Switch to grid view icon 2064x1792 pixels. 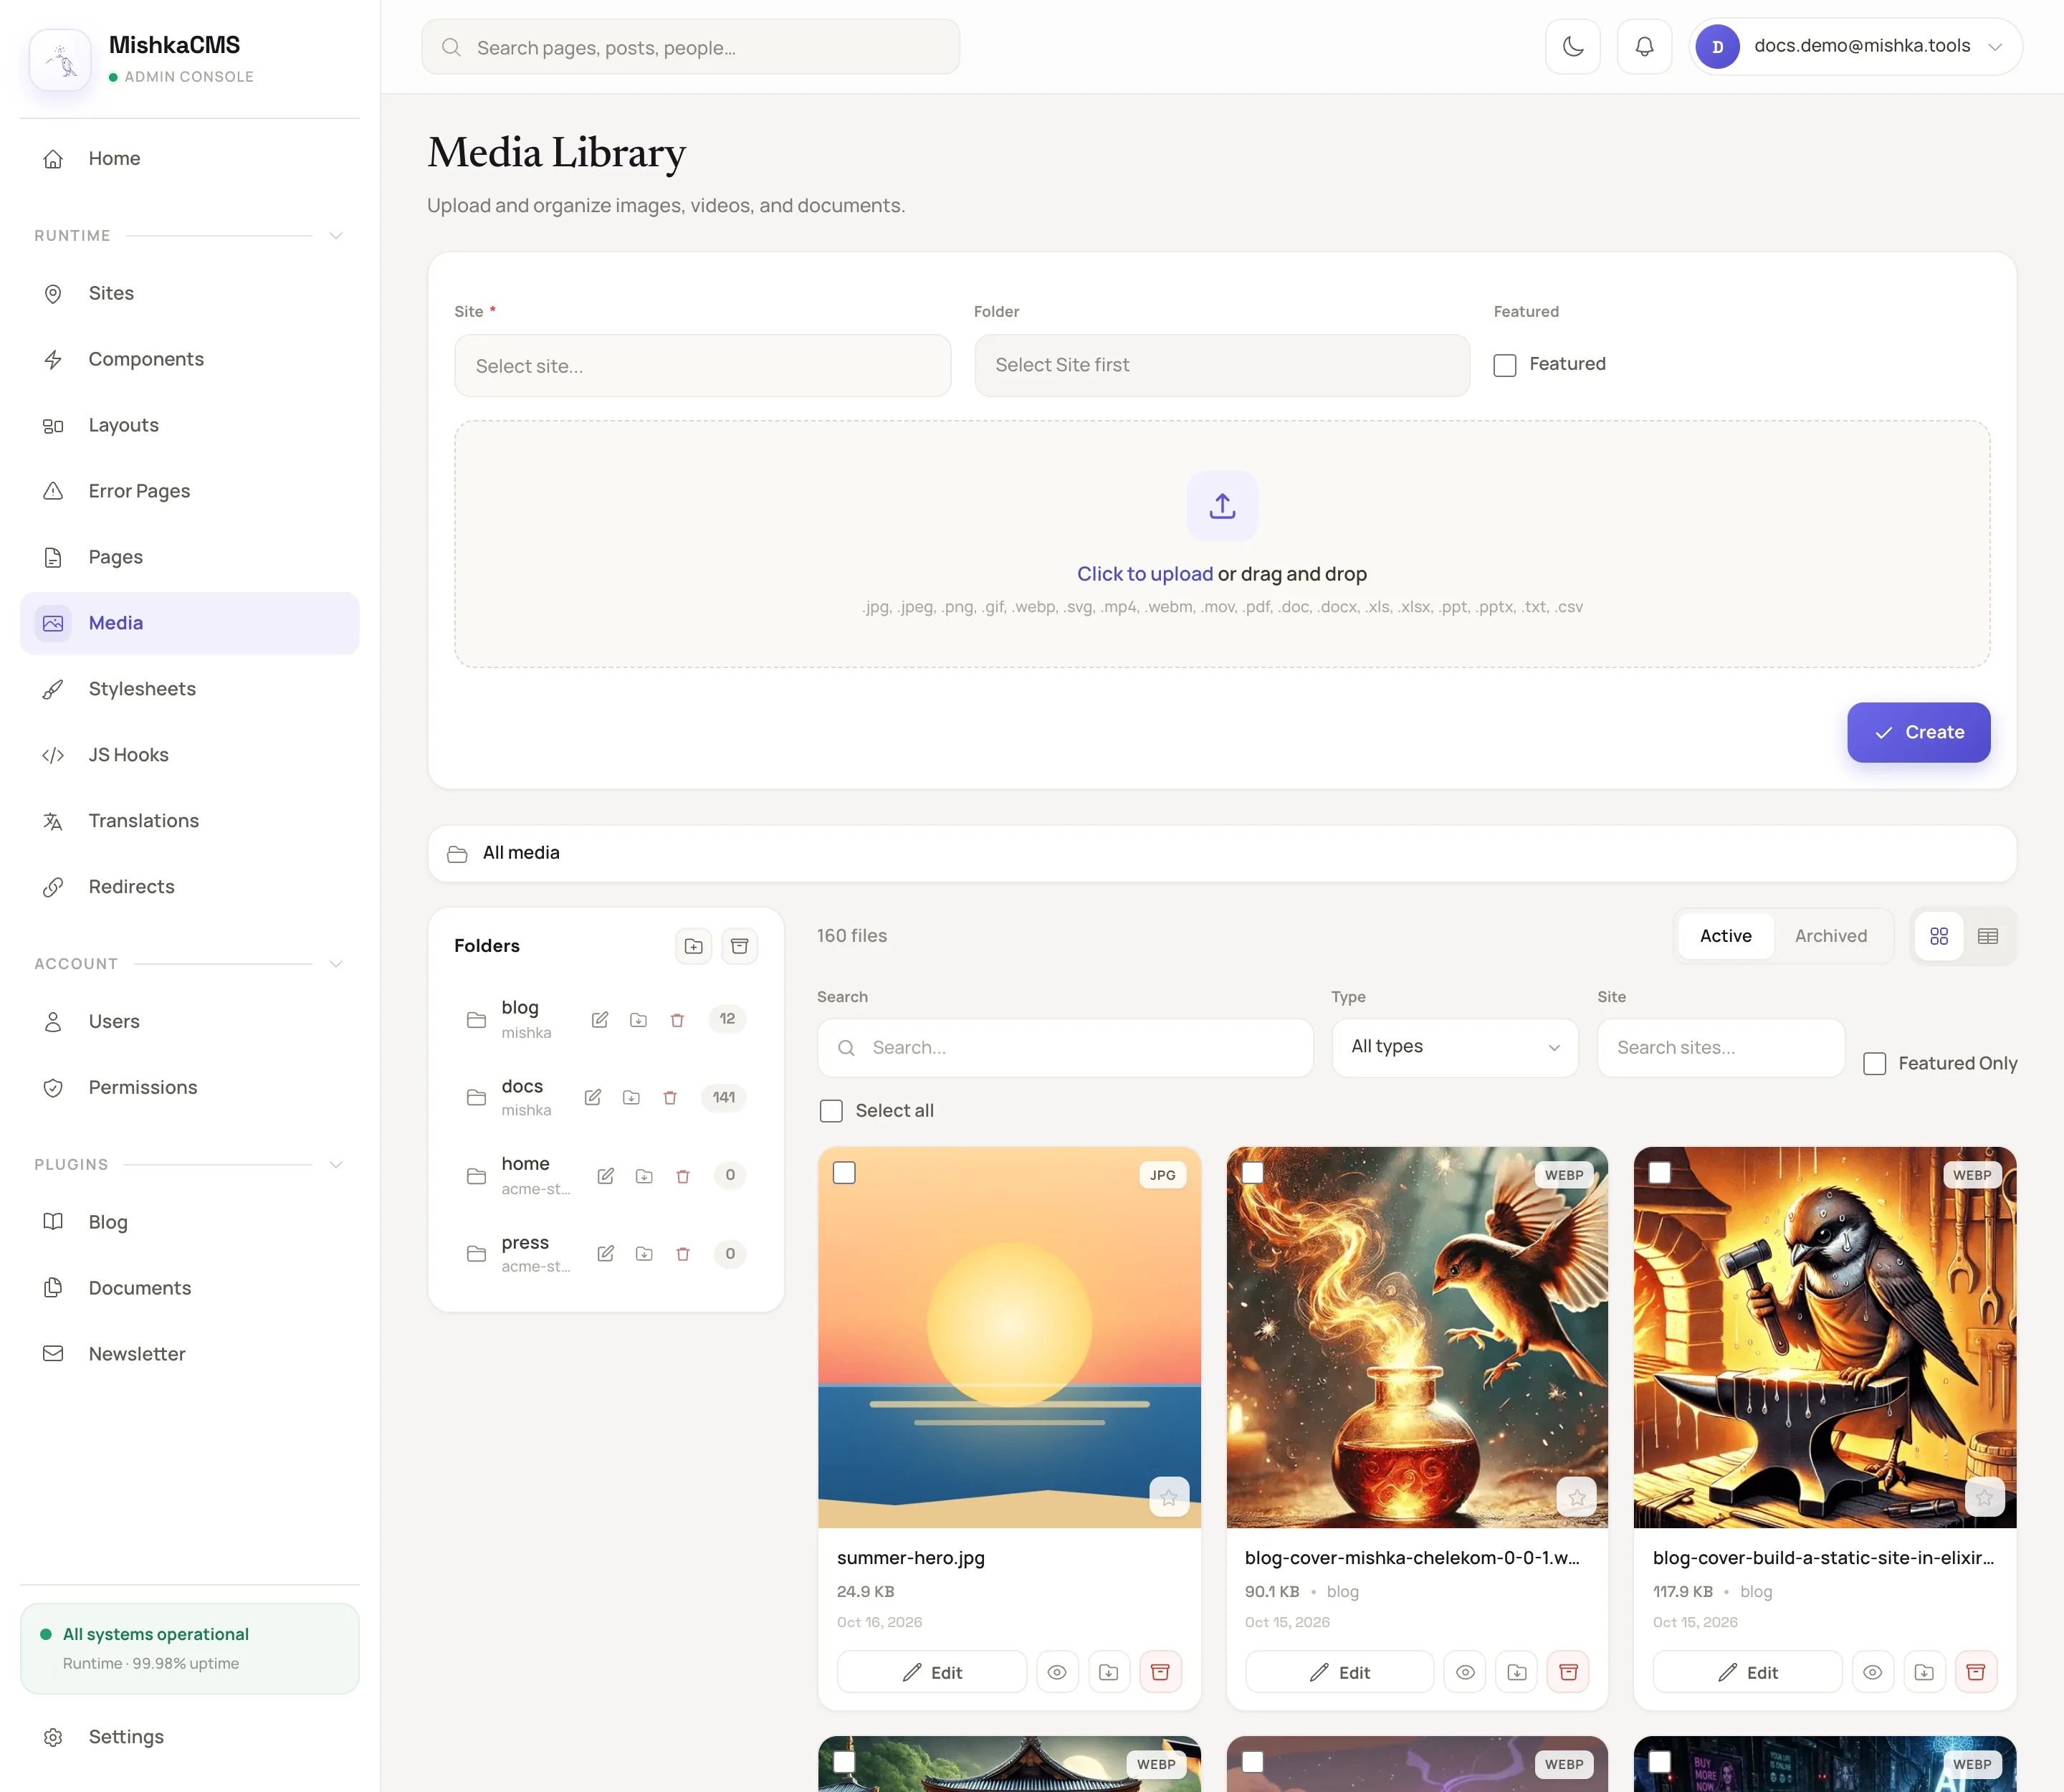pos(1939,936)
